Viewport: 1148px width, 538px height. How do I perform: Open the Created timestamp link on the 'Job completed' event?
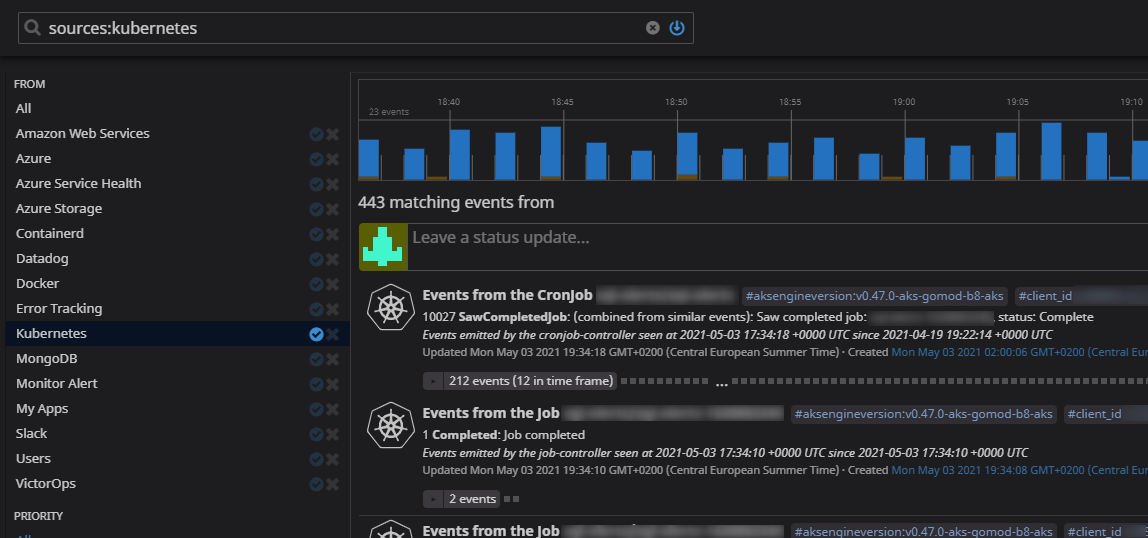point(1019,469)
